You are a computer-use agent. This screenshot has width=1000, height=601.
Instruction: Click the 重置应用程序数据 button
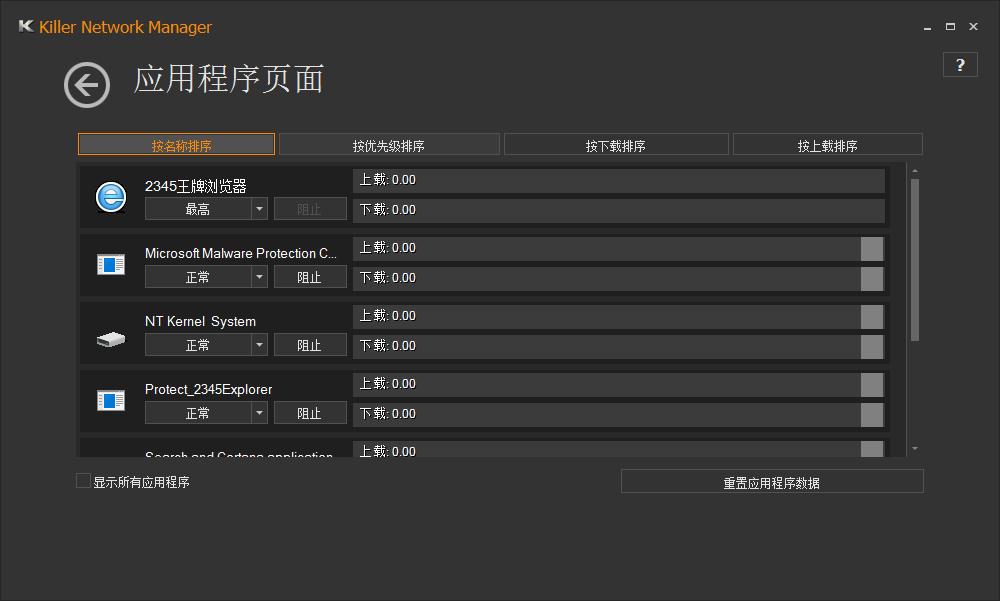point(772,480)
